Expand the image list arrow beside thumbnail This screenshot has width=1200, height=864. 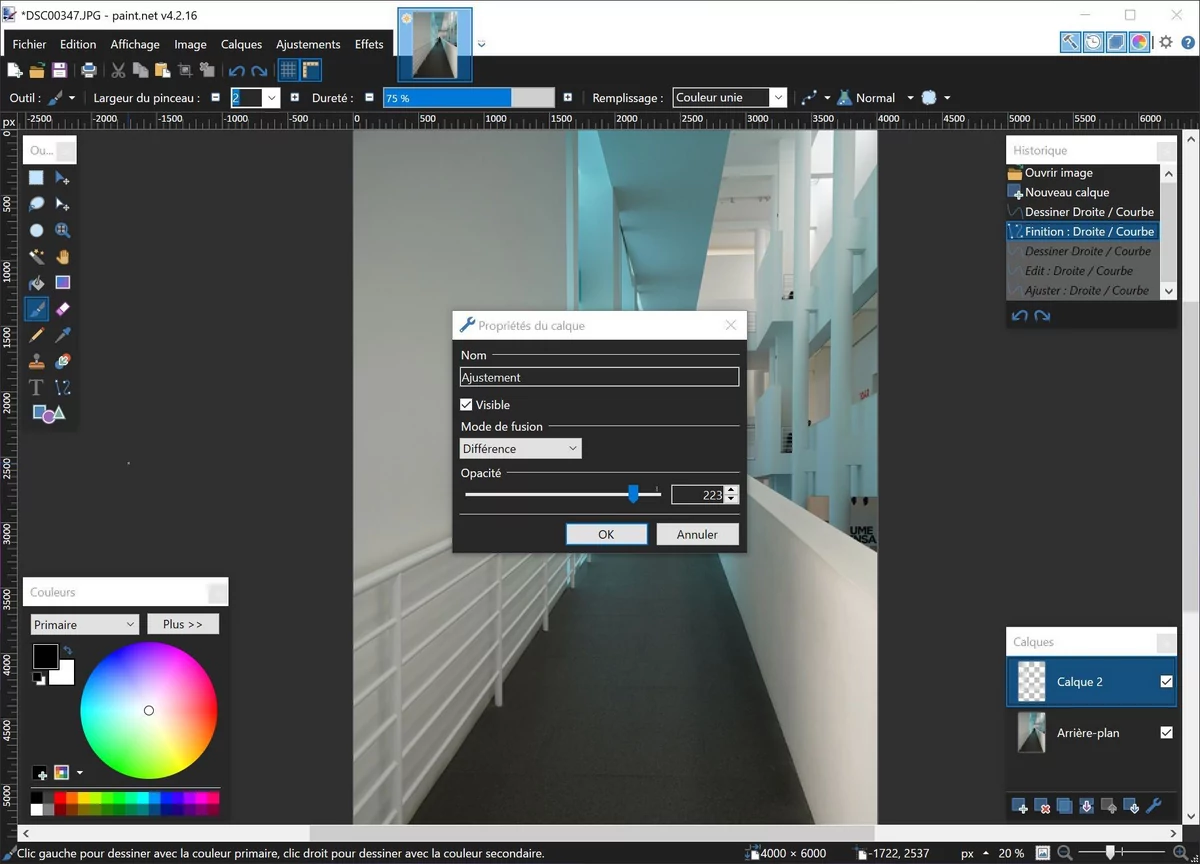pyautogui.click(x=482, y=44)
